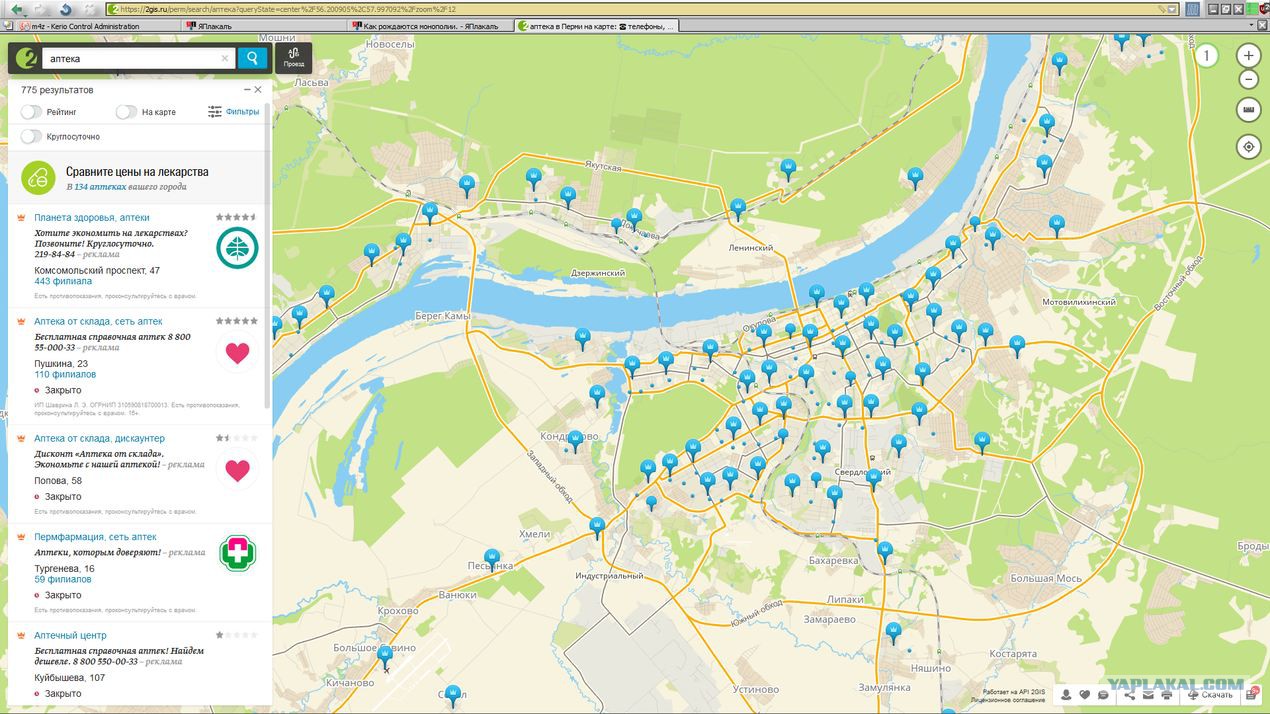Reload the page in the browser
The width and height of the screenshot is (1270, 714).
[x=64, y=9]
